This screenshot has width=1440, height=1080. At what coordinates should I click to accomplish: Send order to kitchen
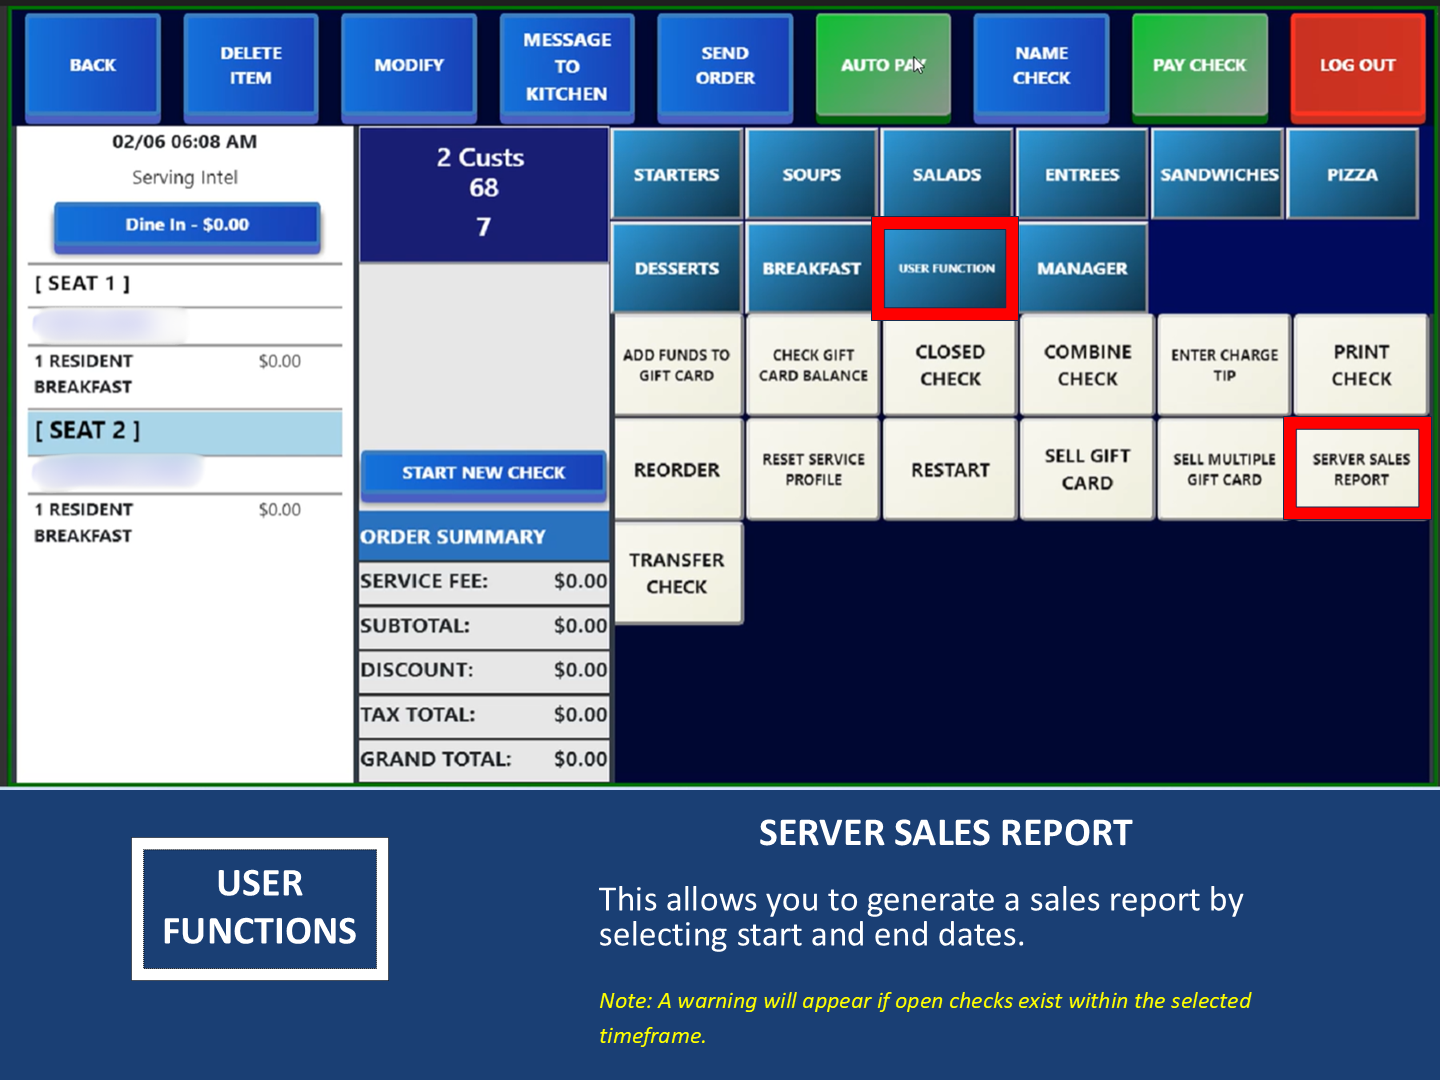[x=725, y=66]
